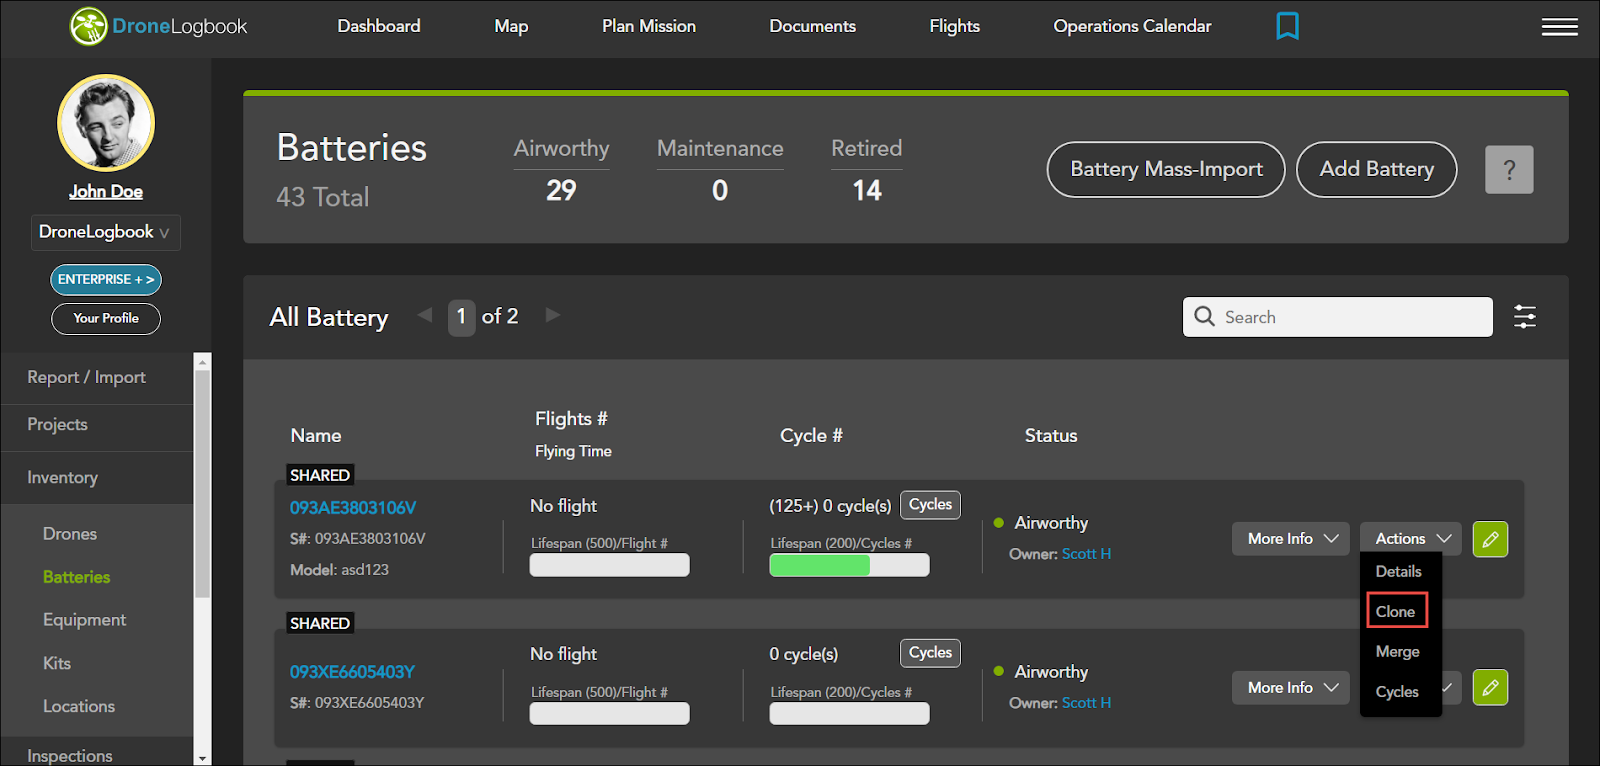Click Airworthy count 29
The width and height of the screenshot is (1600, 766).
click(561, 190)
